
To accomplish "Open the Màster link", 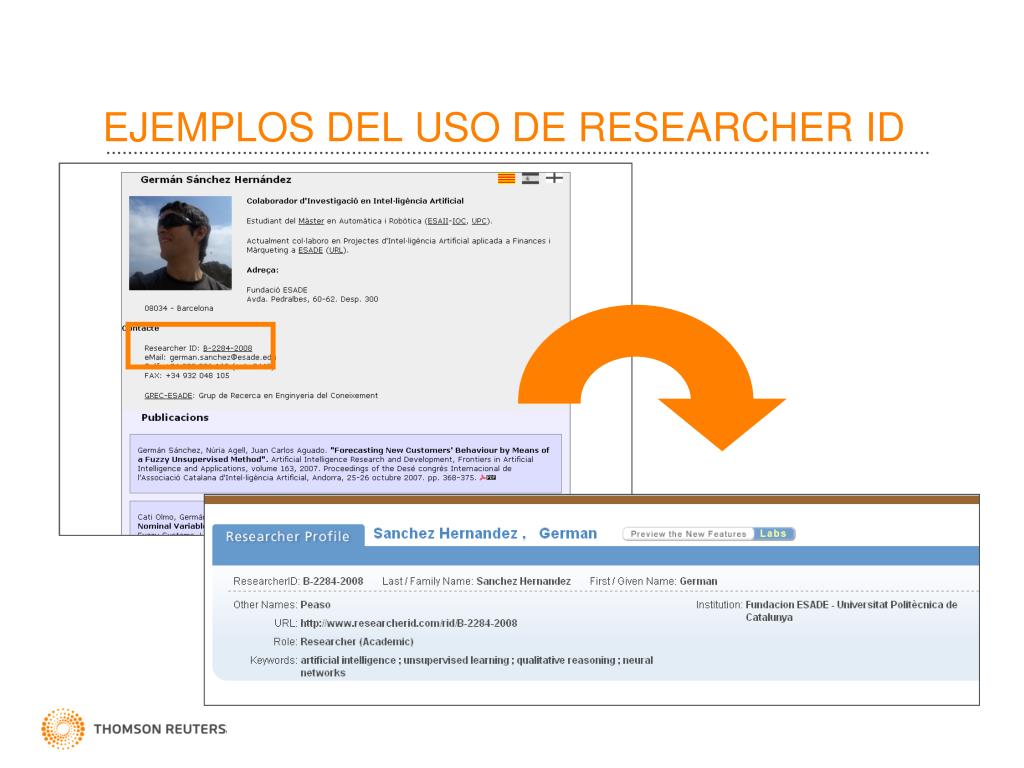I will (311, 221).
